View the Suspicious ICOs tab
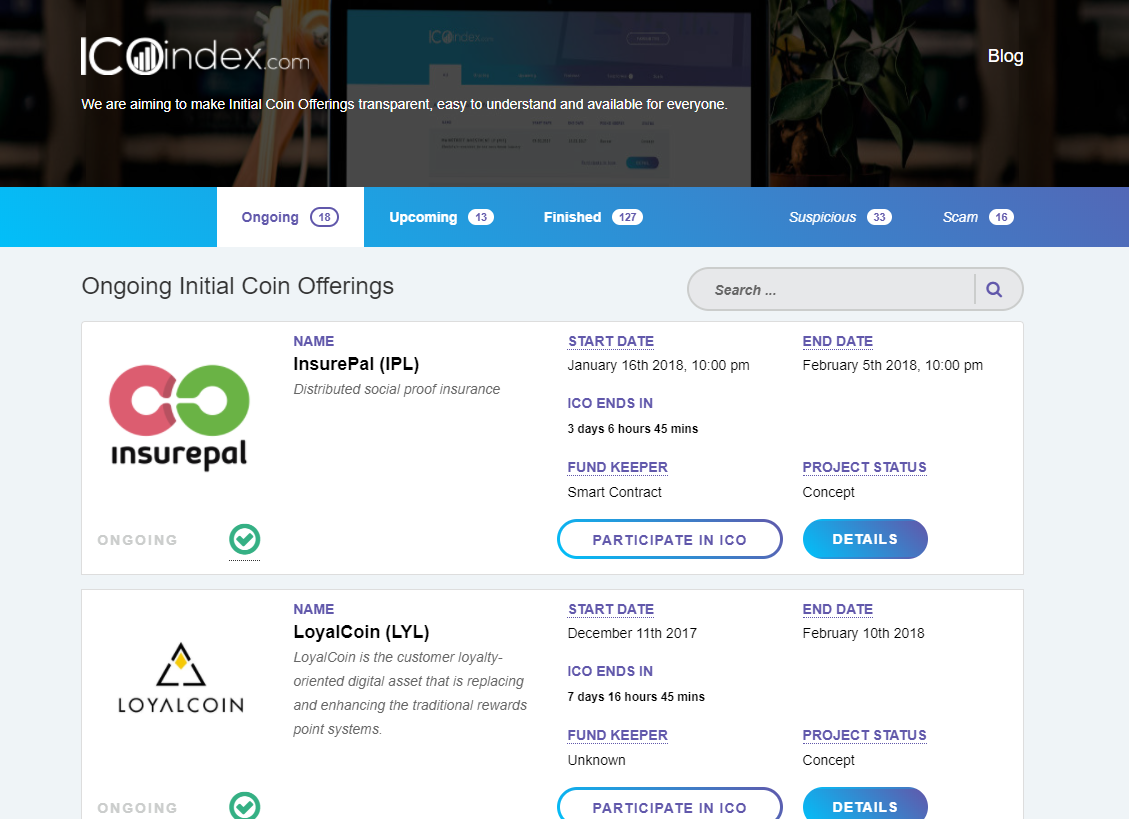Viewport: 1129px width, 819px height. click(x=840, y=217)
